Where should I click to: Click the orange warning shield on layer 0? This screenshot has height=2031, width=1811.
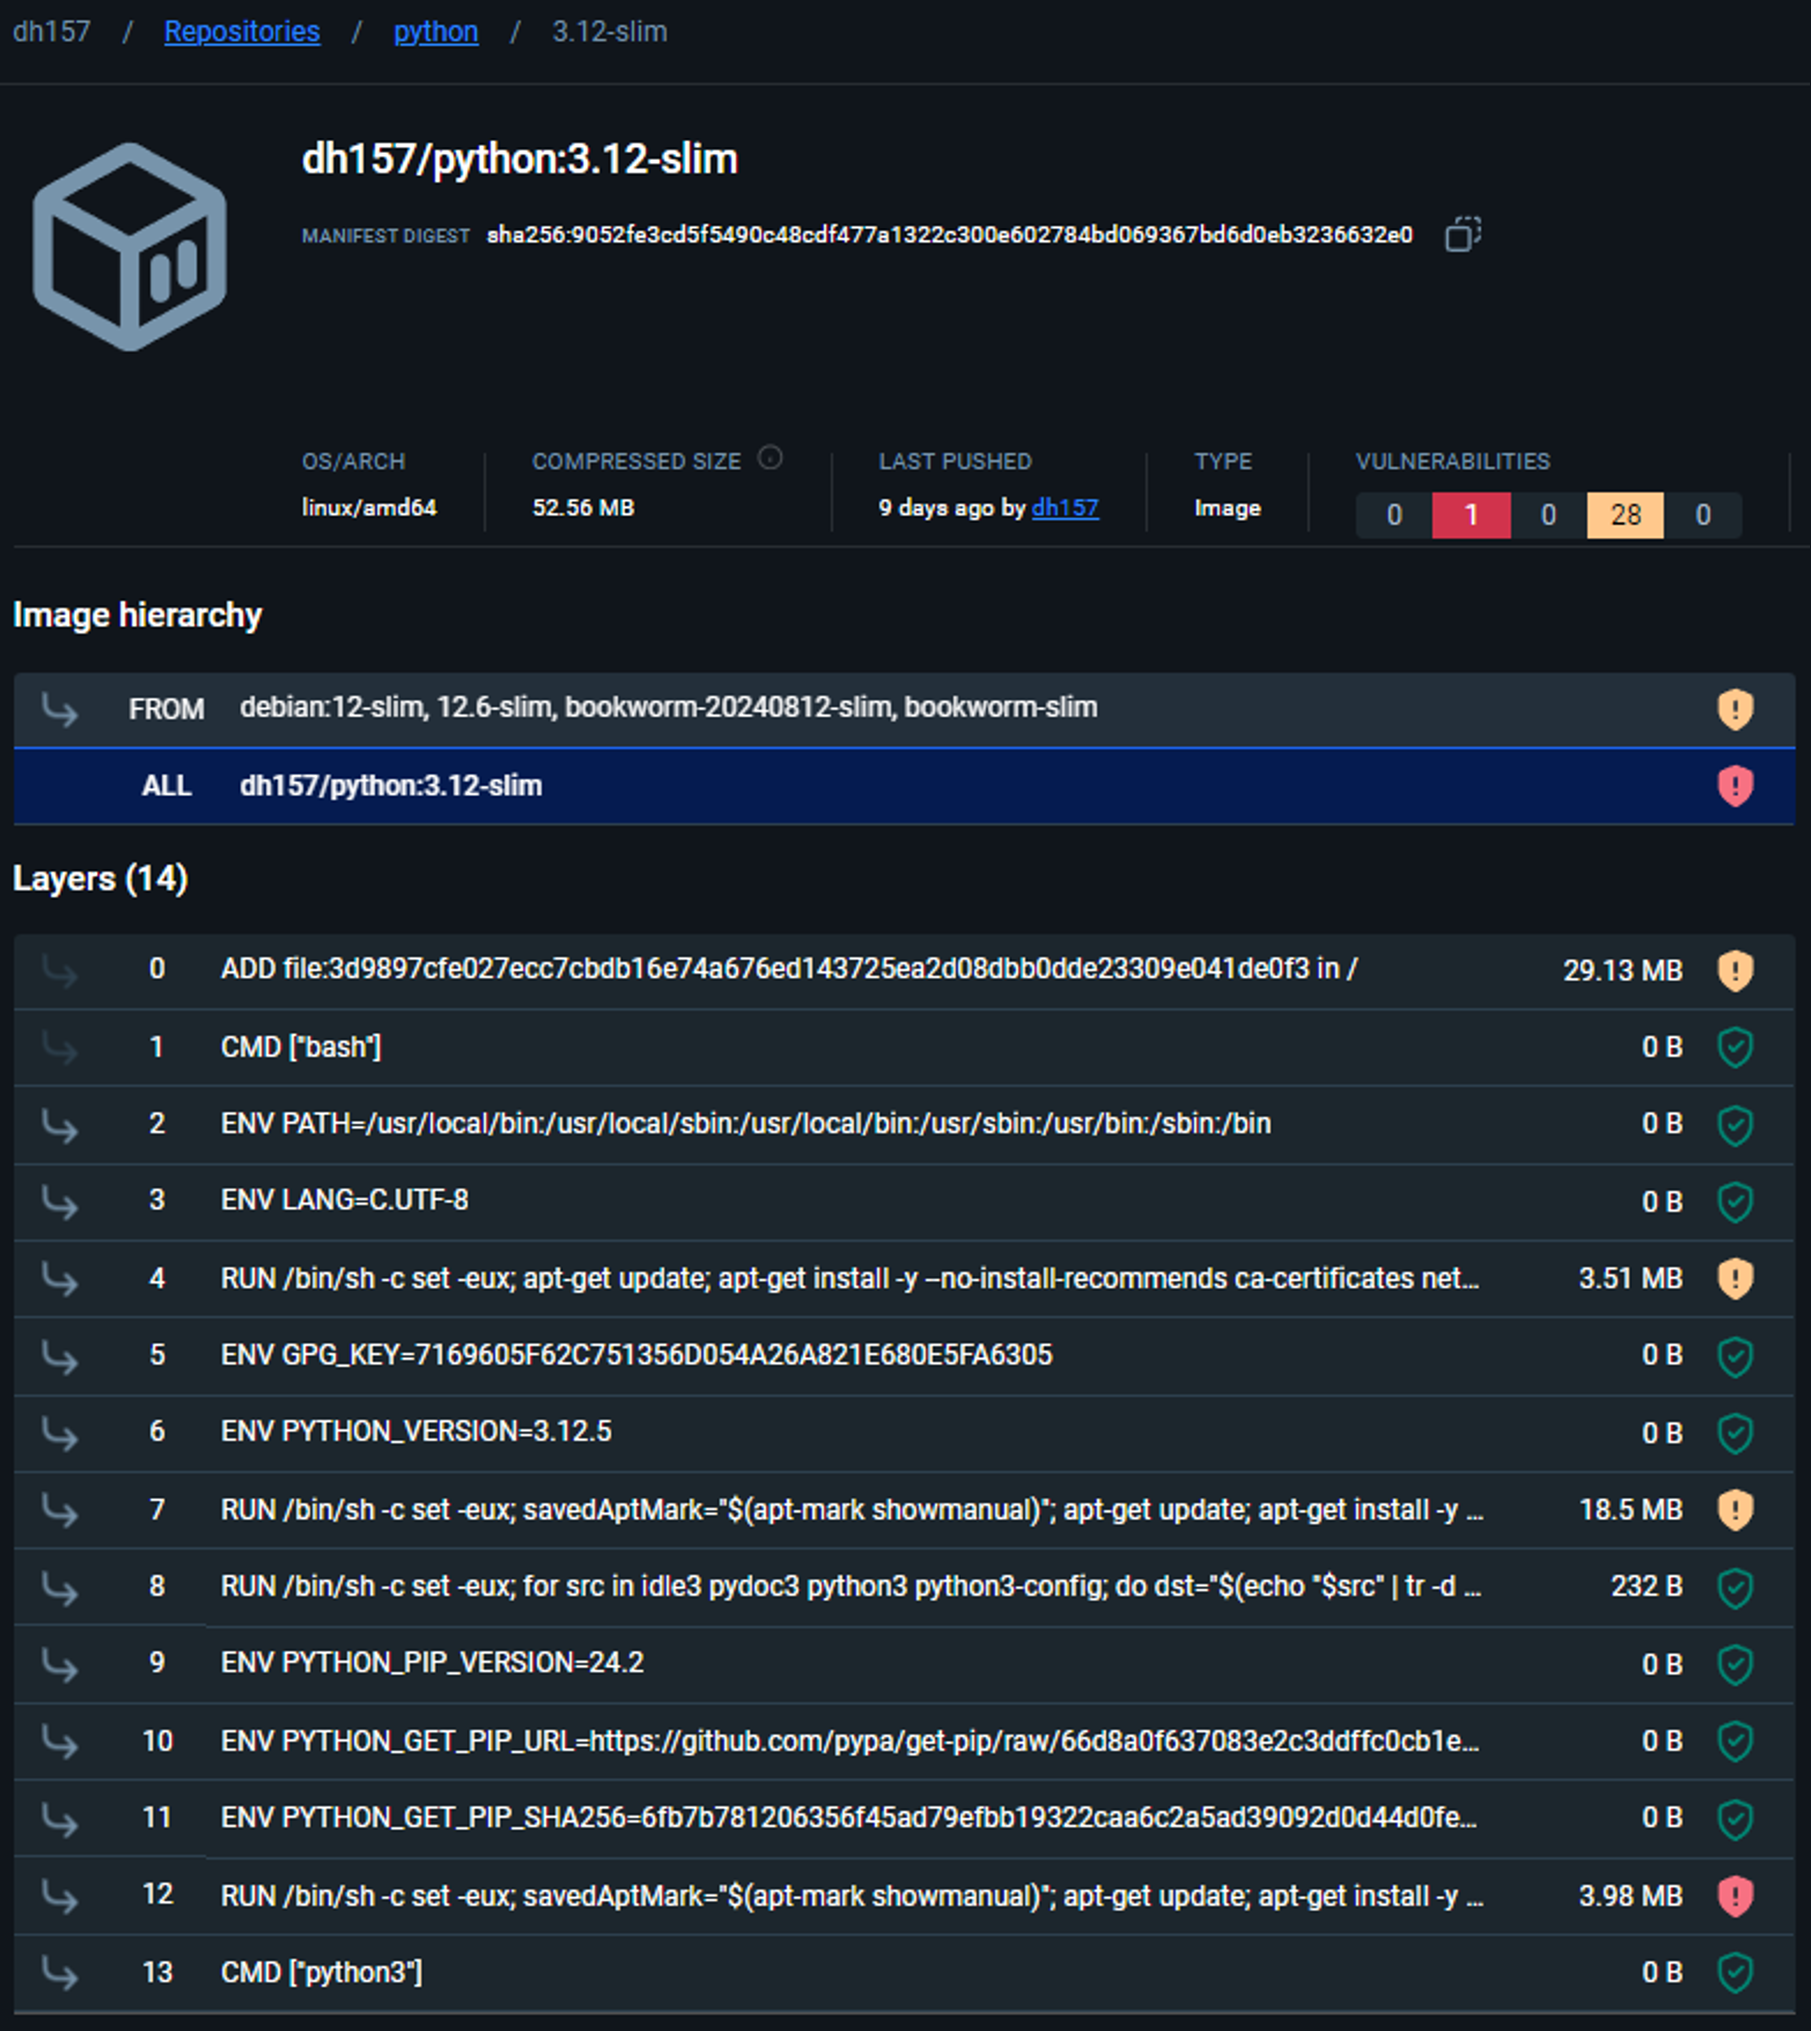point(1735,970)
